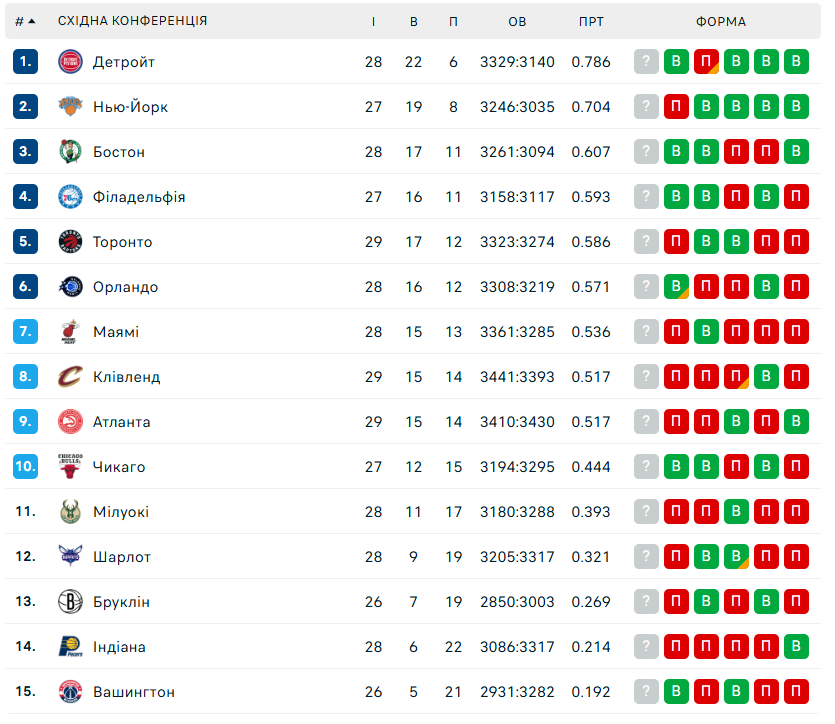Click the rank 7 badge beside Маямі
The image size is (835, 724).
click(x=26, y=332)
